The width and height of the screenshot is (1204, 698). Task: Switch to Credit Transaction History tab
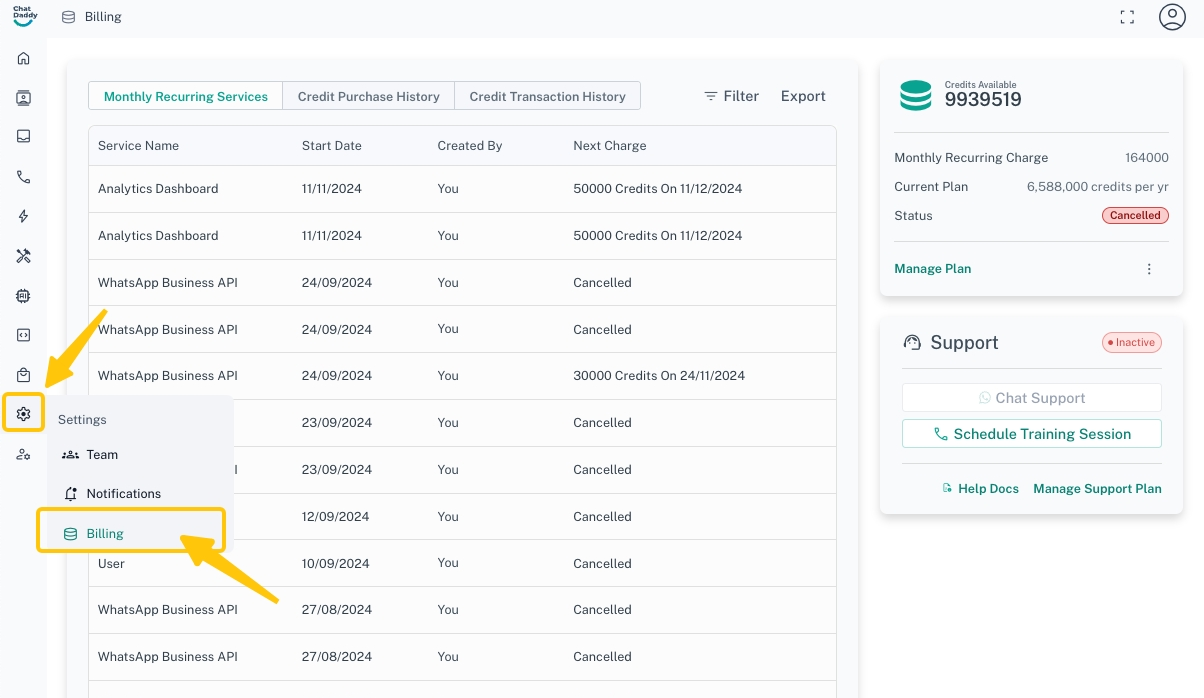[547, 97]
